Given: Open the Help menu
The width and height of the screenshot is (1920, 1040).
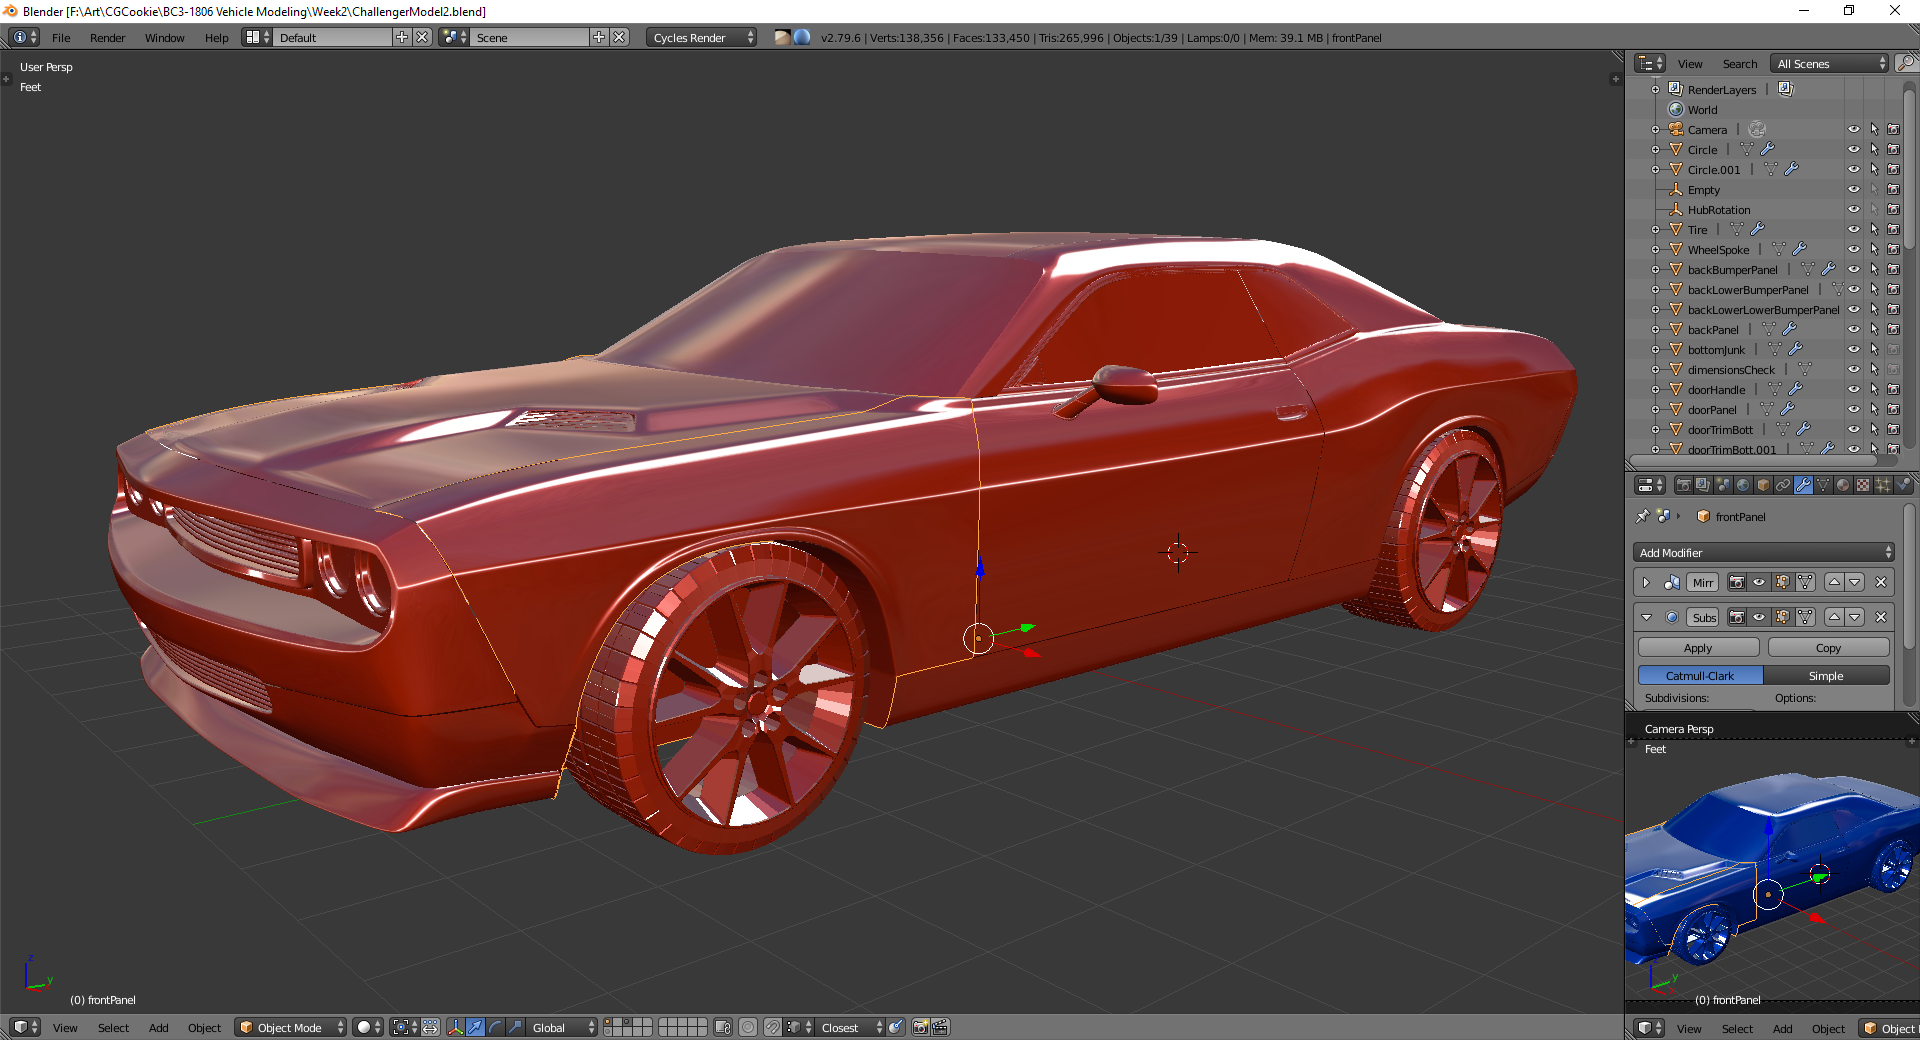Looking at the screenshot, I should point(216,37).
